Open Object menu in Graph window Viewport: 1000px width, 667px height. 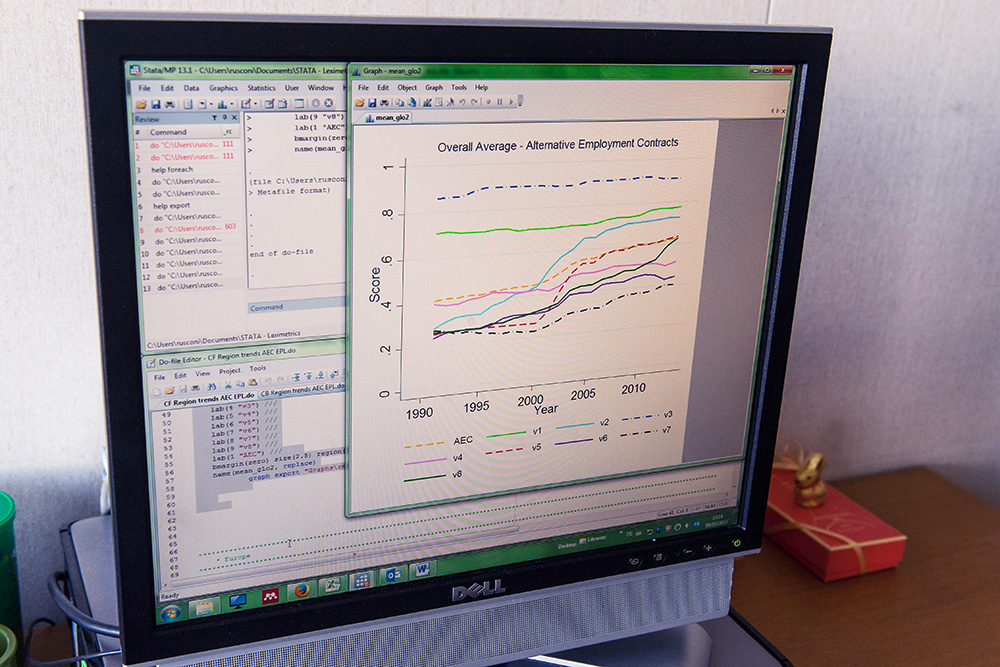click(408, 87)
